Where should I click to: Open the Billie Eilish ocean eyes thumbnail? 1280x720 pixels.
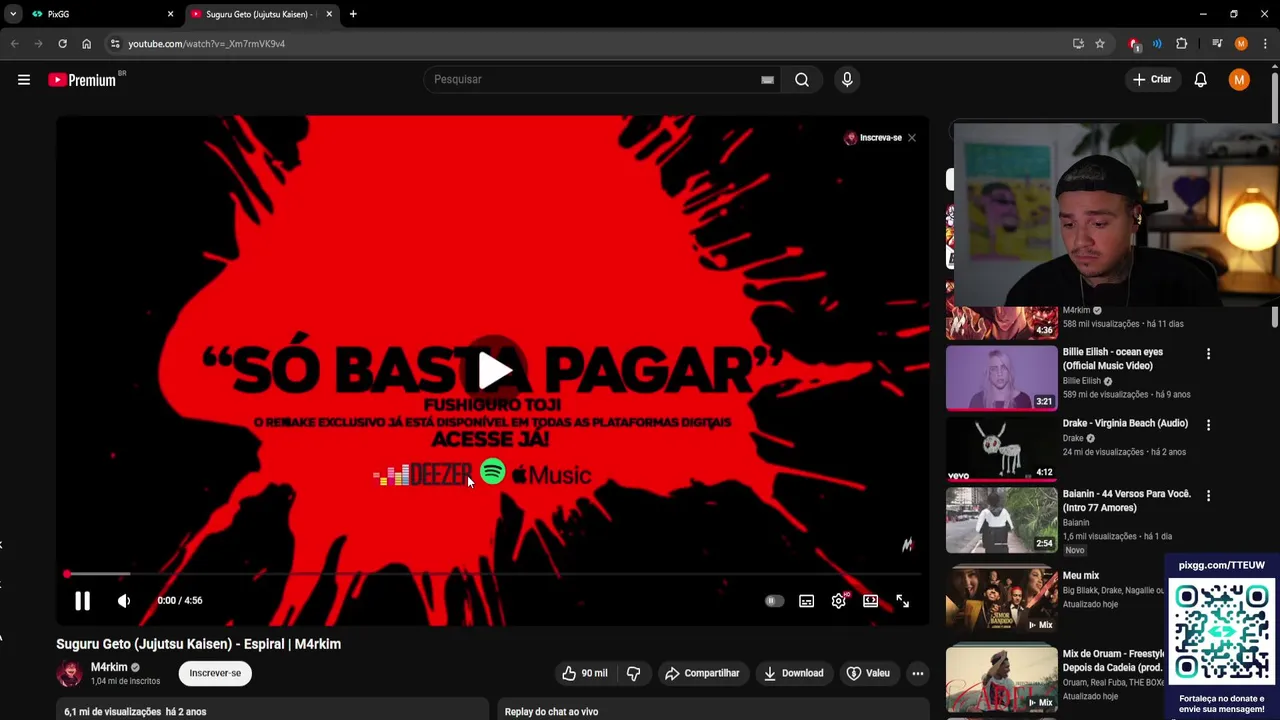click(1002, 379)
